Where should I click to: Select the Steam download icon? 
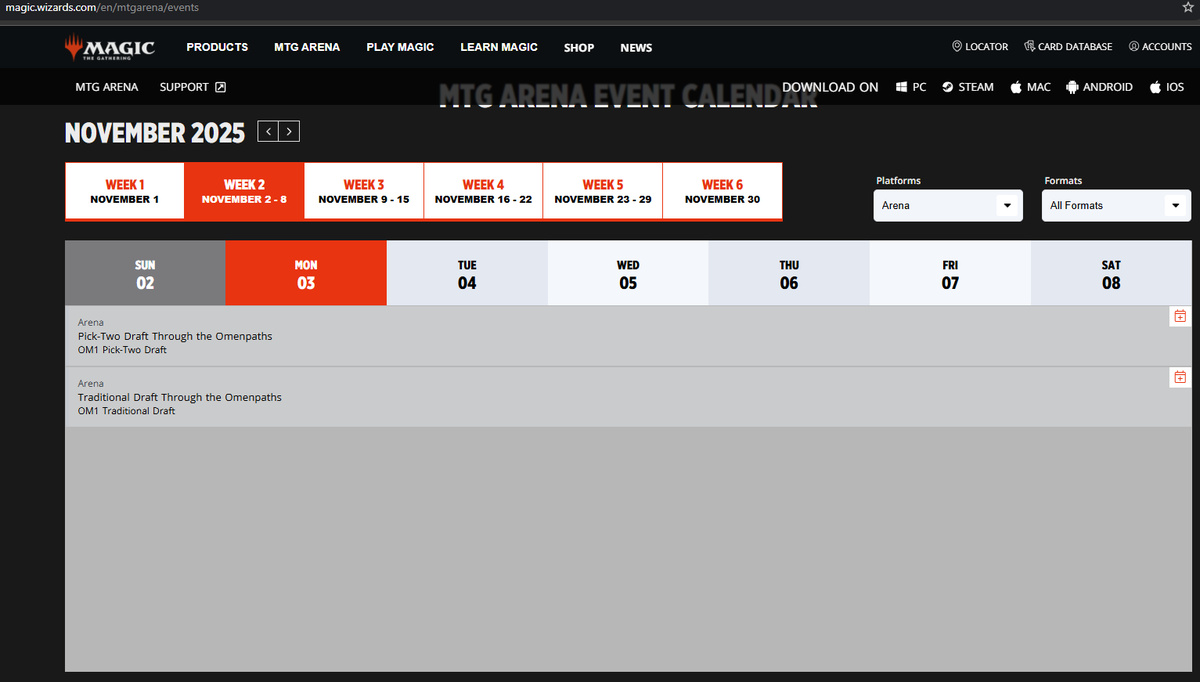(x=946, y=87)
